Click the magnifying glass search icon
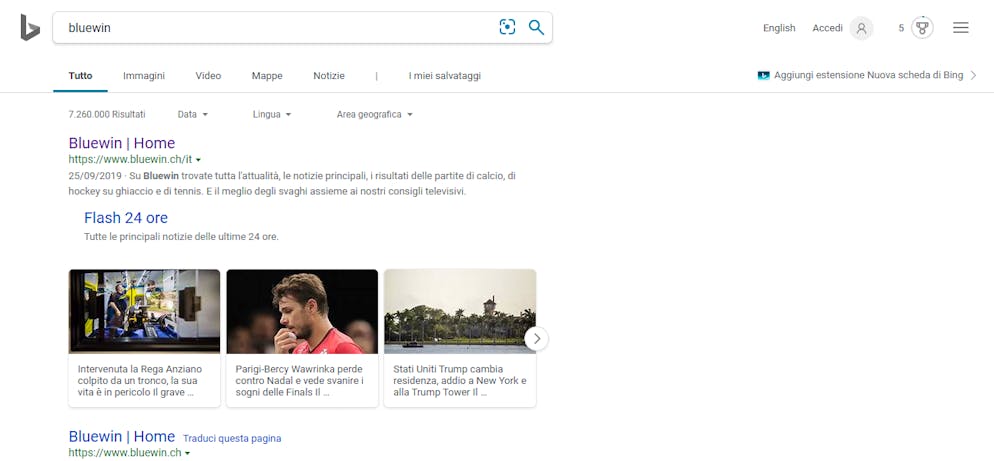This screenshot has width=994, height=461. click(x=536, y=27)
